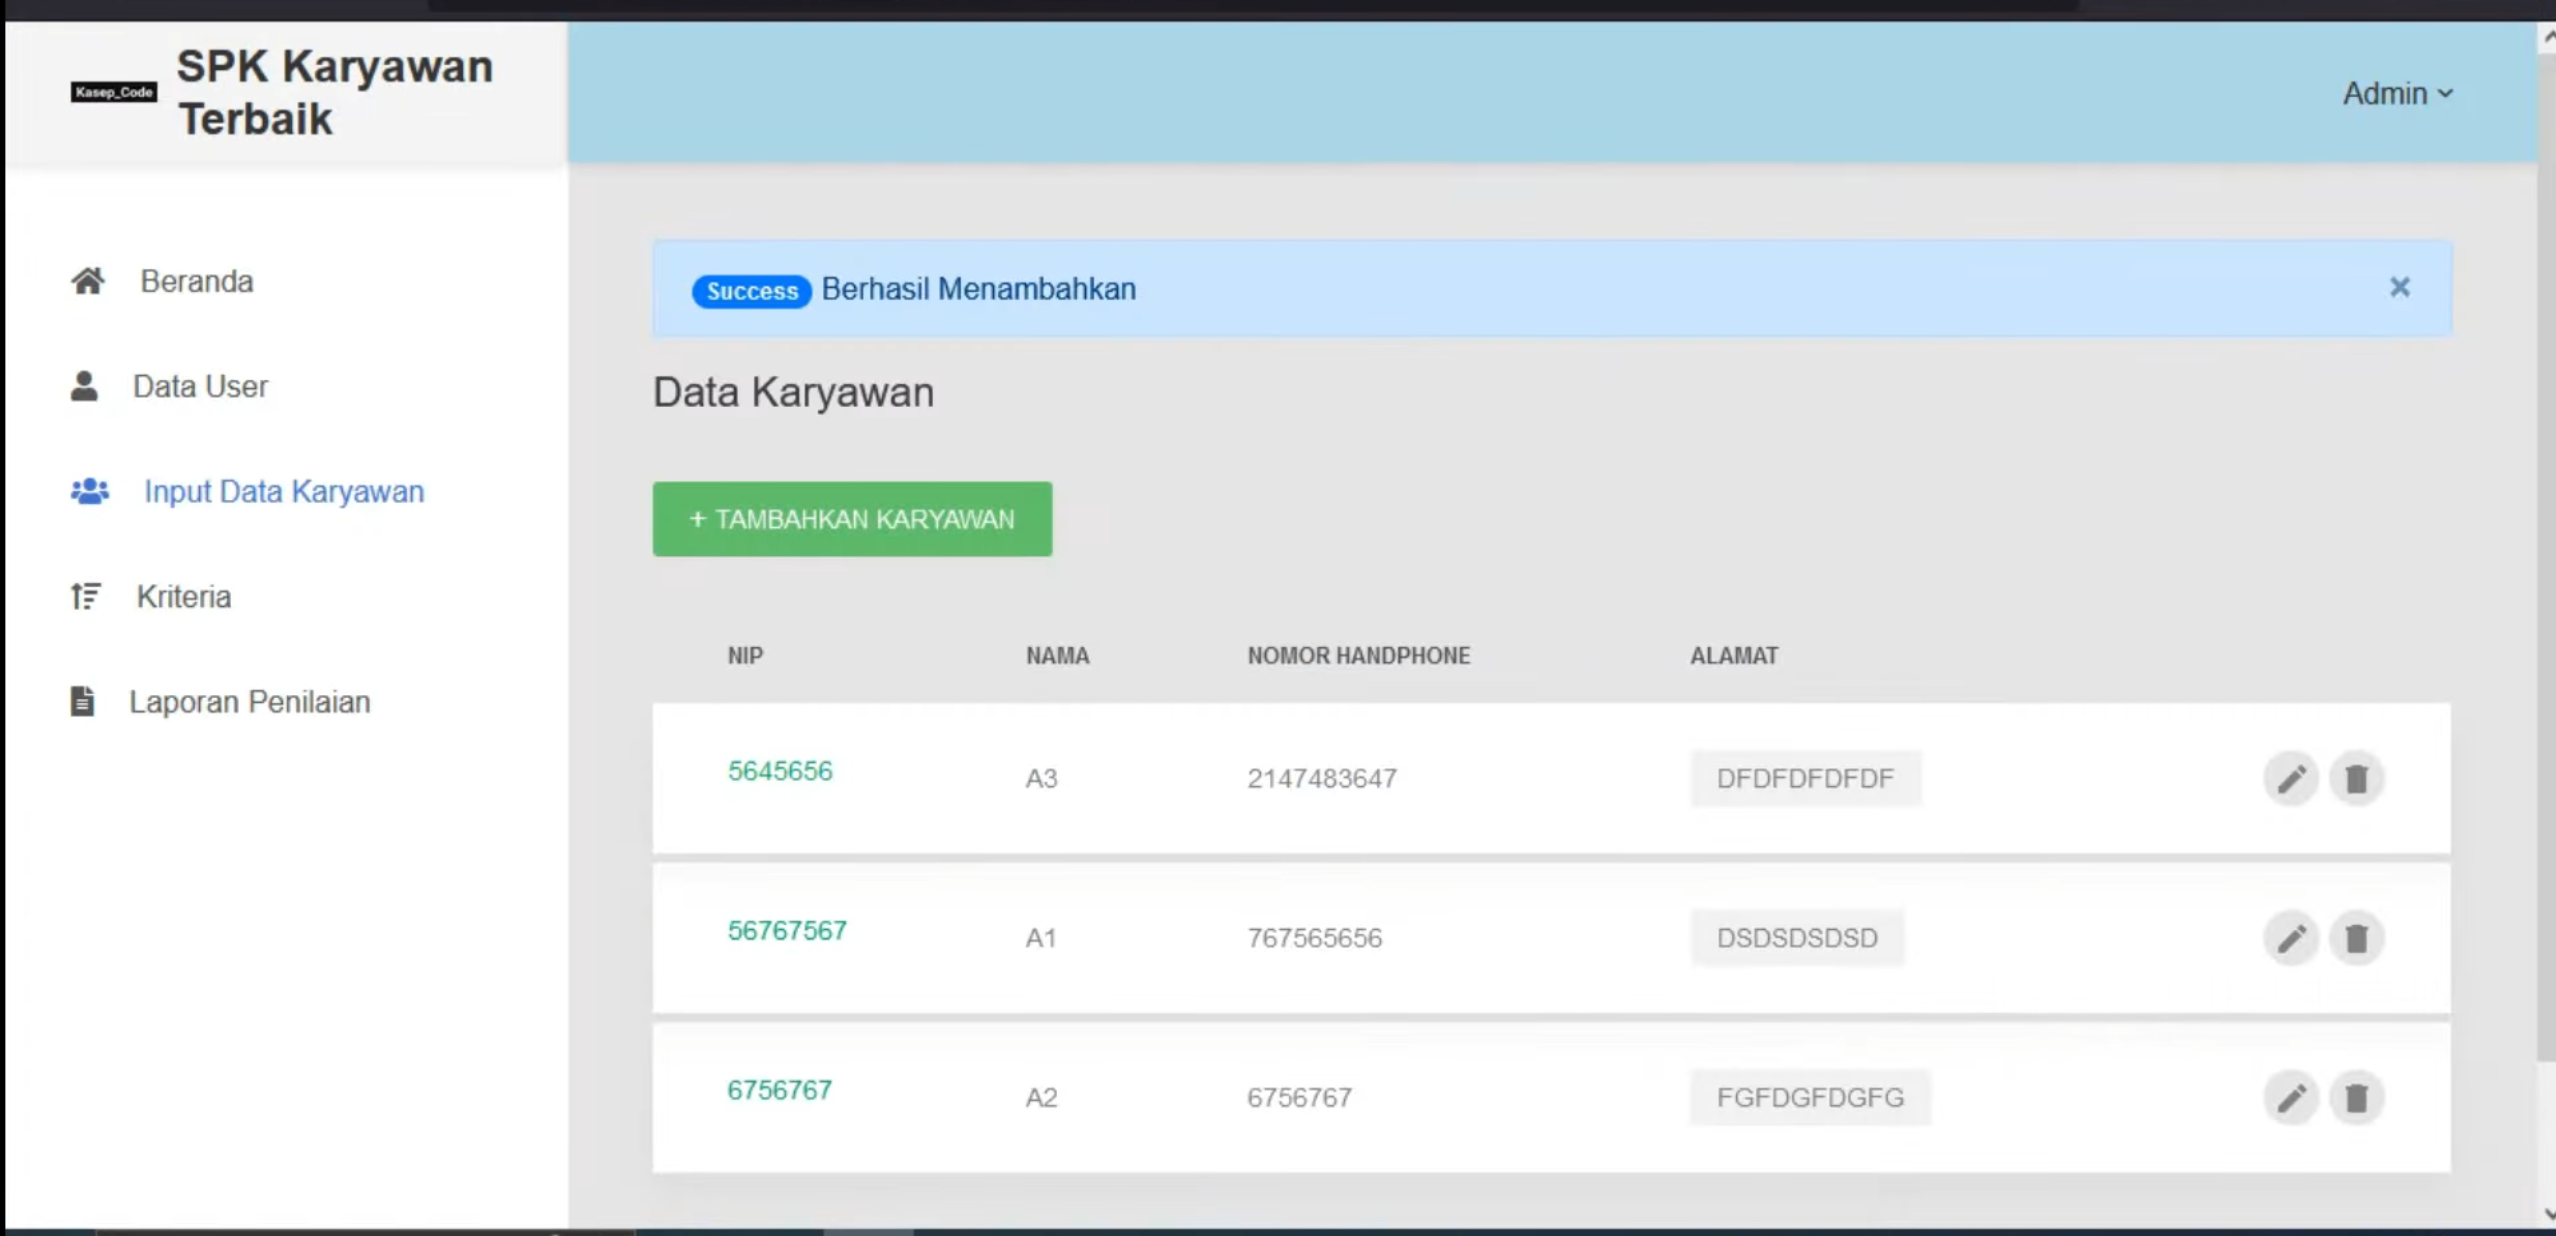Click the Tambahkan Karyawan button
The height and width of the screenshot is (1236, 2556).
coord(852,519)
